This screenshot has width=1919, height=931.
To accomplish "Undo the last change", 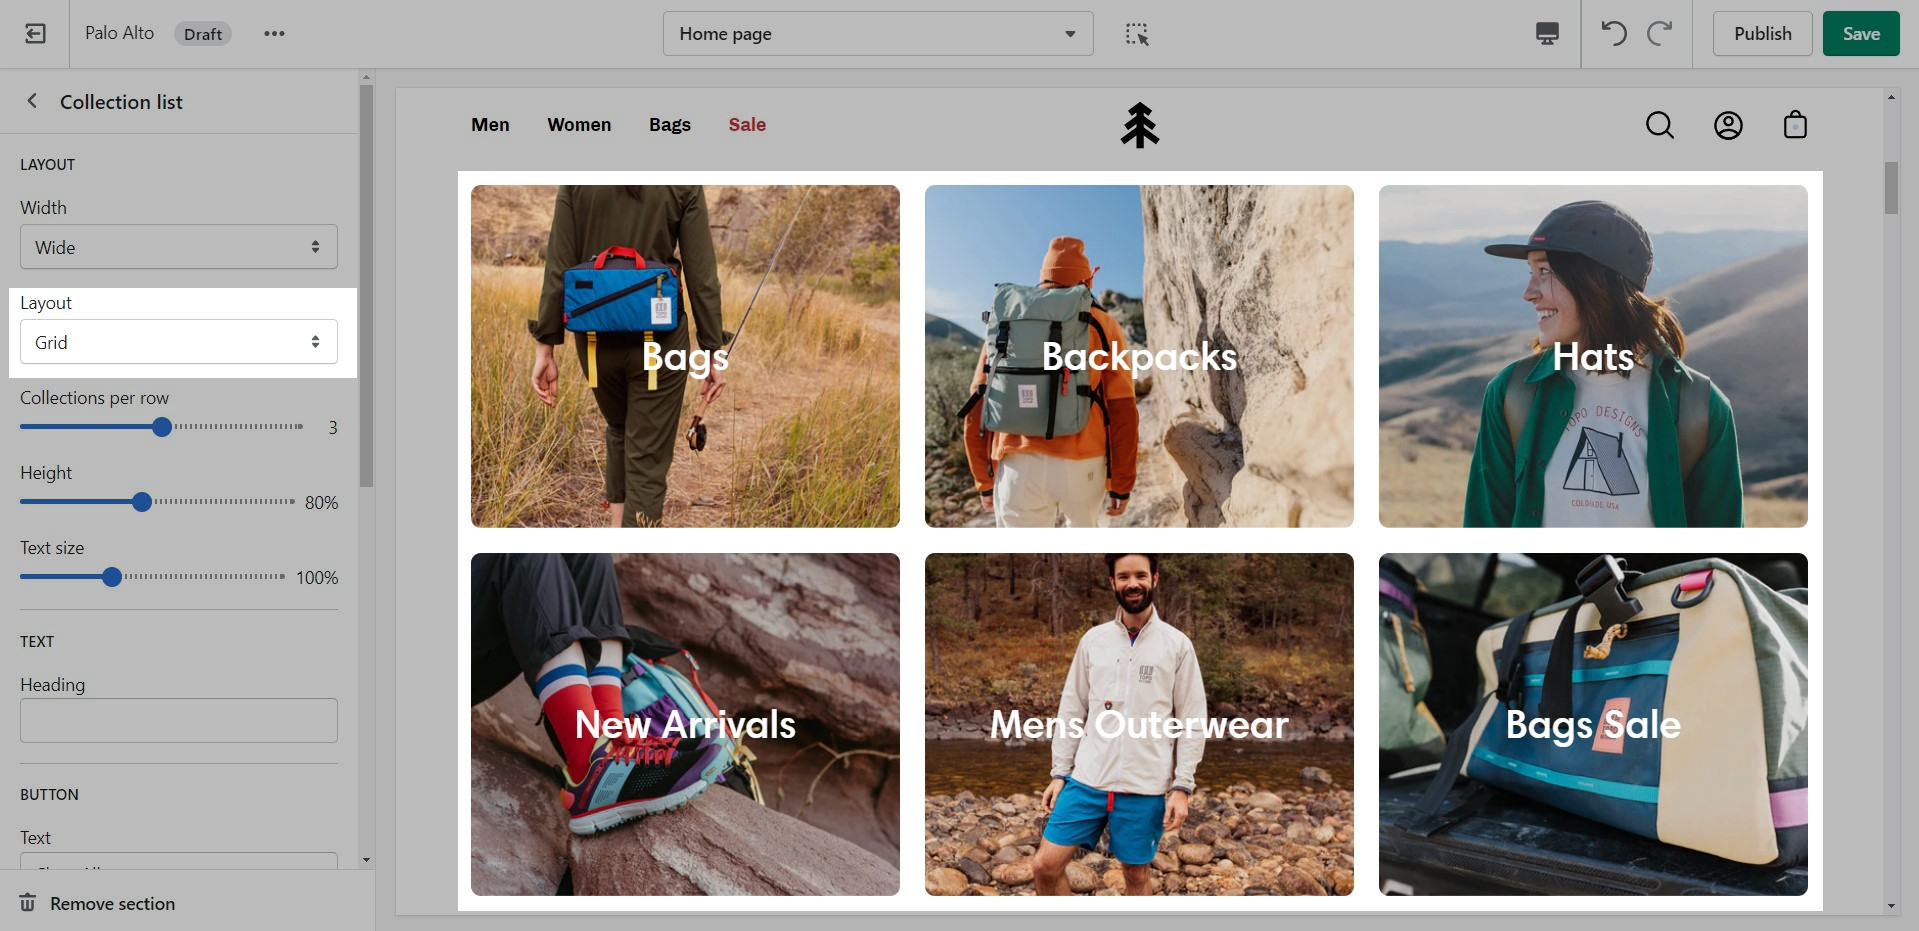I will tap(1613, 34).
